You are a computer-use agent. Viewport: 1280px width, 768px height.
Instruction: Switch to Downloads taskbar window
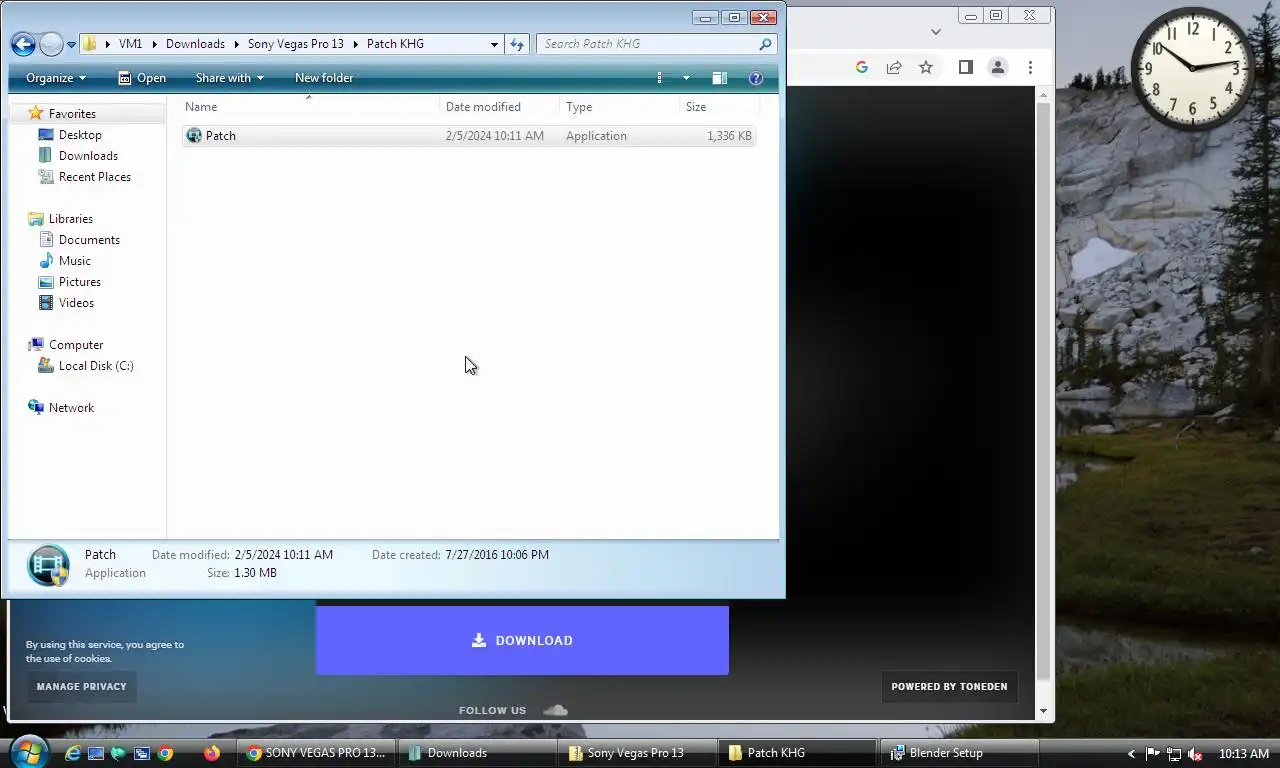click(x=477, y=753)
